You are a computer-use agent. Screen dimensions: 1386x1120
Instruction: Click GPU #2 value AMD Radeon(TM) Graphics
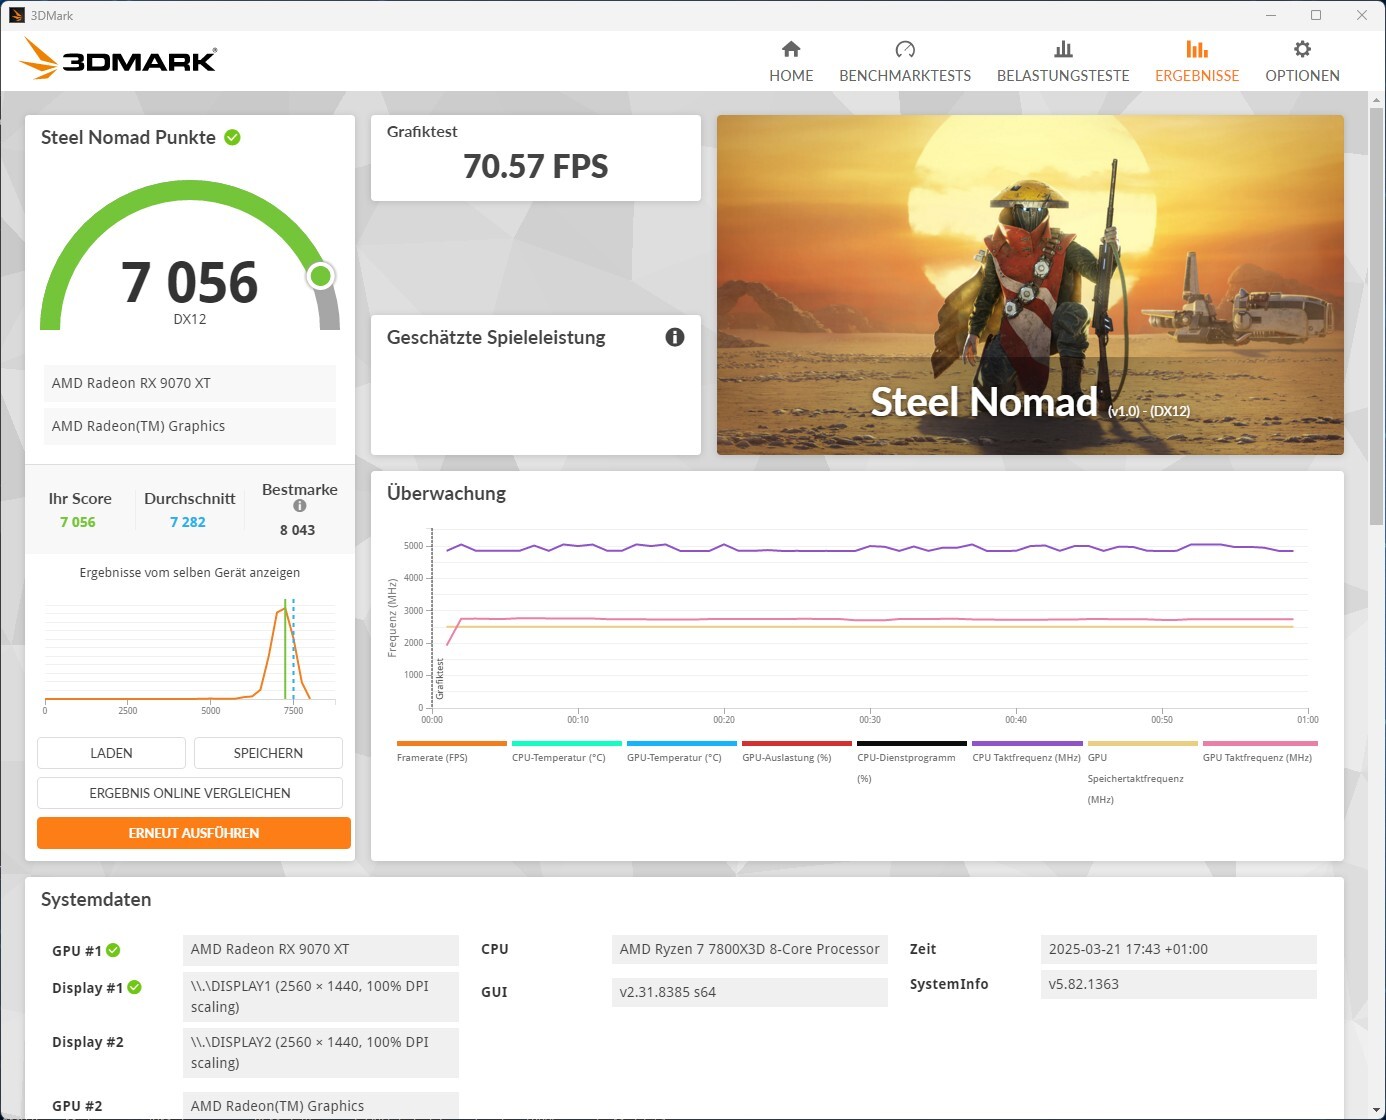point(321,1106)
